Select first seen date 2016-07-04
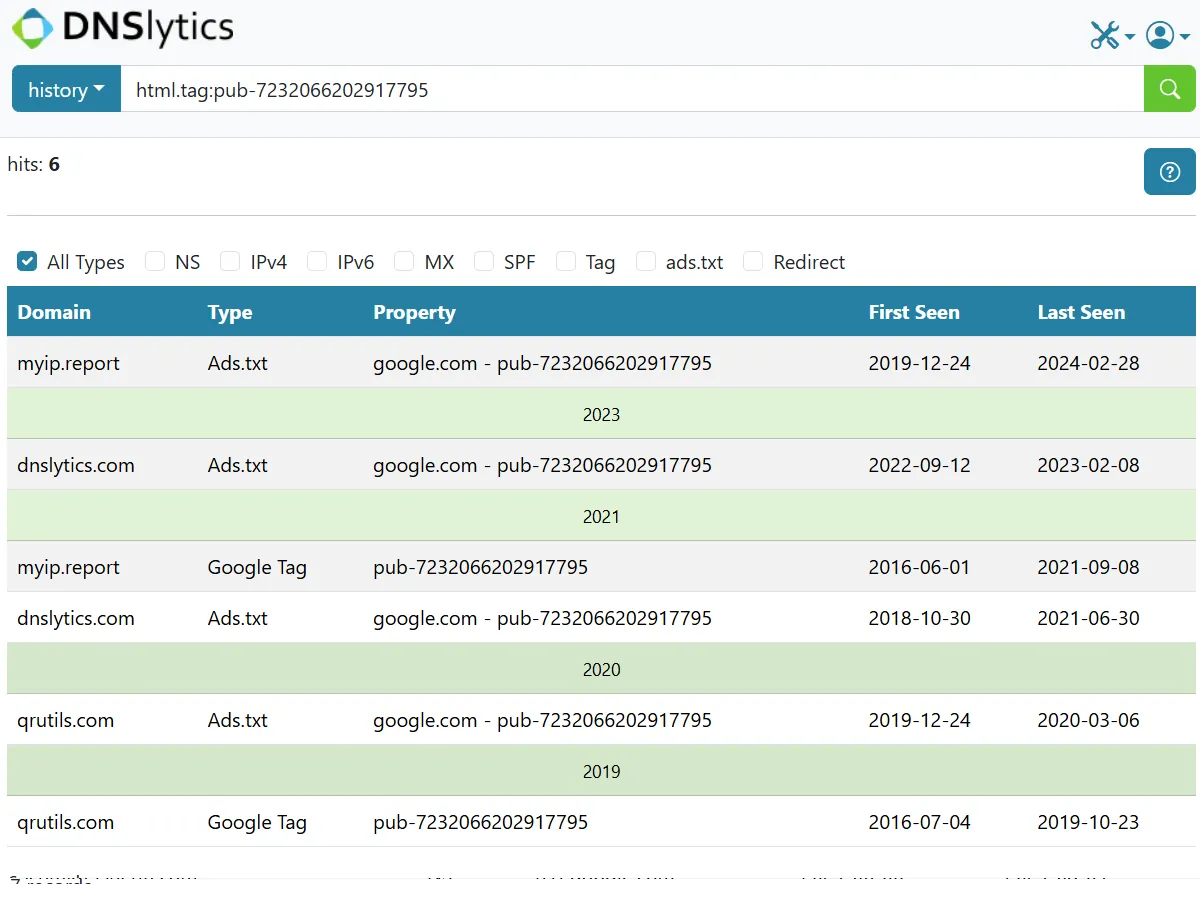This screenshot has height=900, width=1200. [x=919, y=822]
